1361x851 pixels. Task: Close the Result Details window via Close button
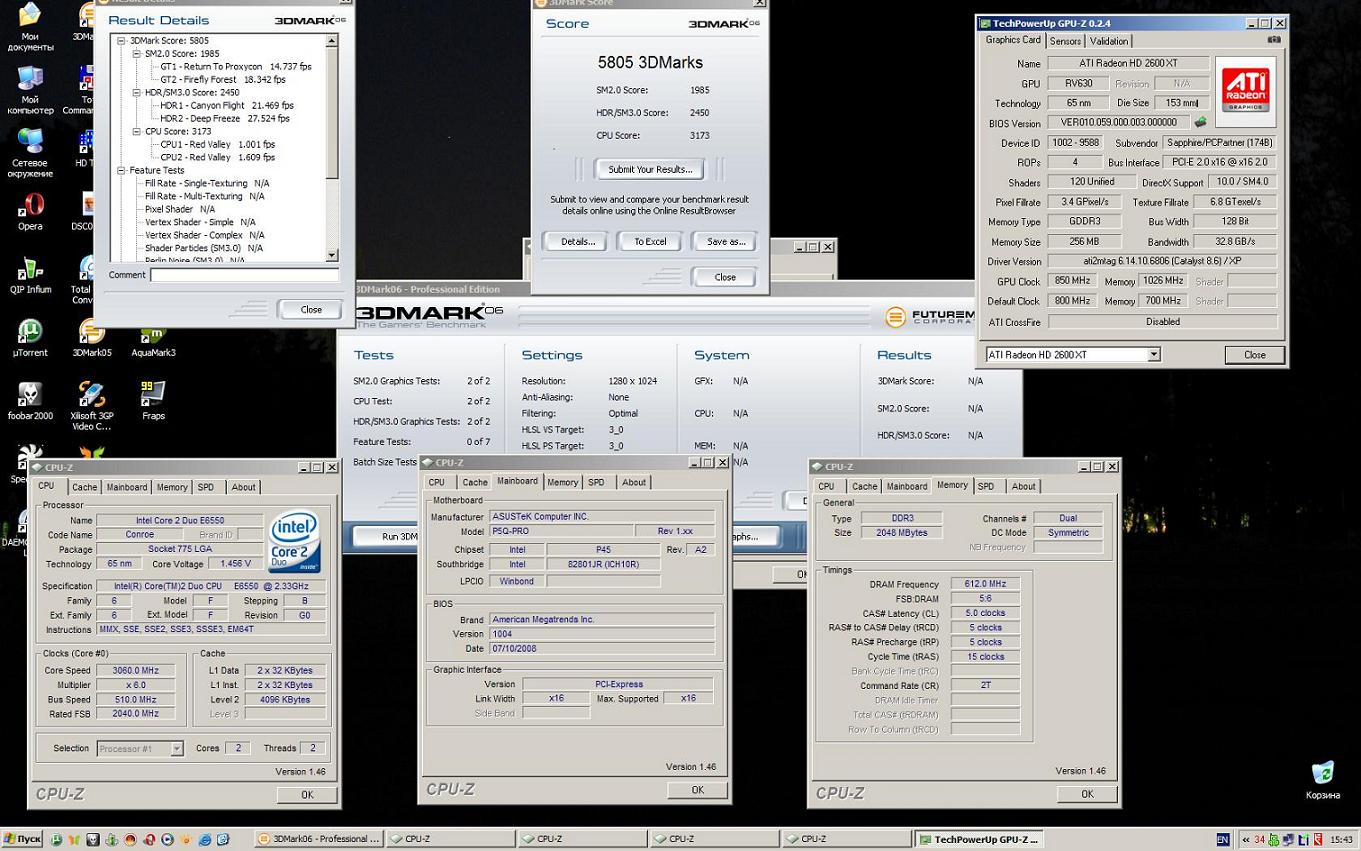pos(311,309)
